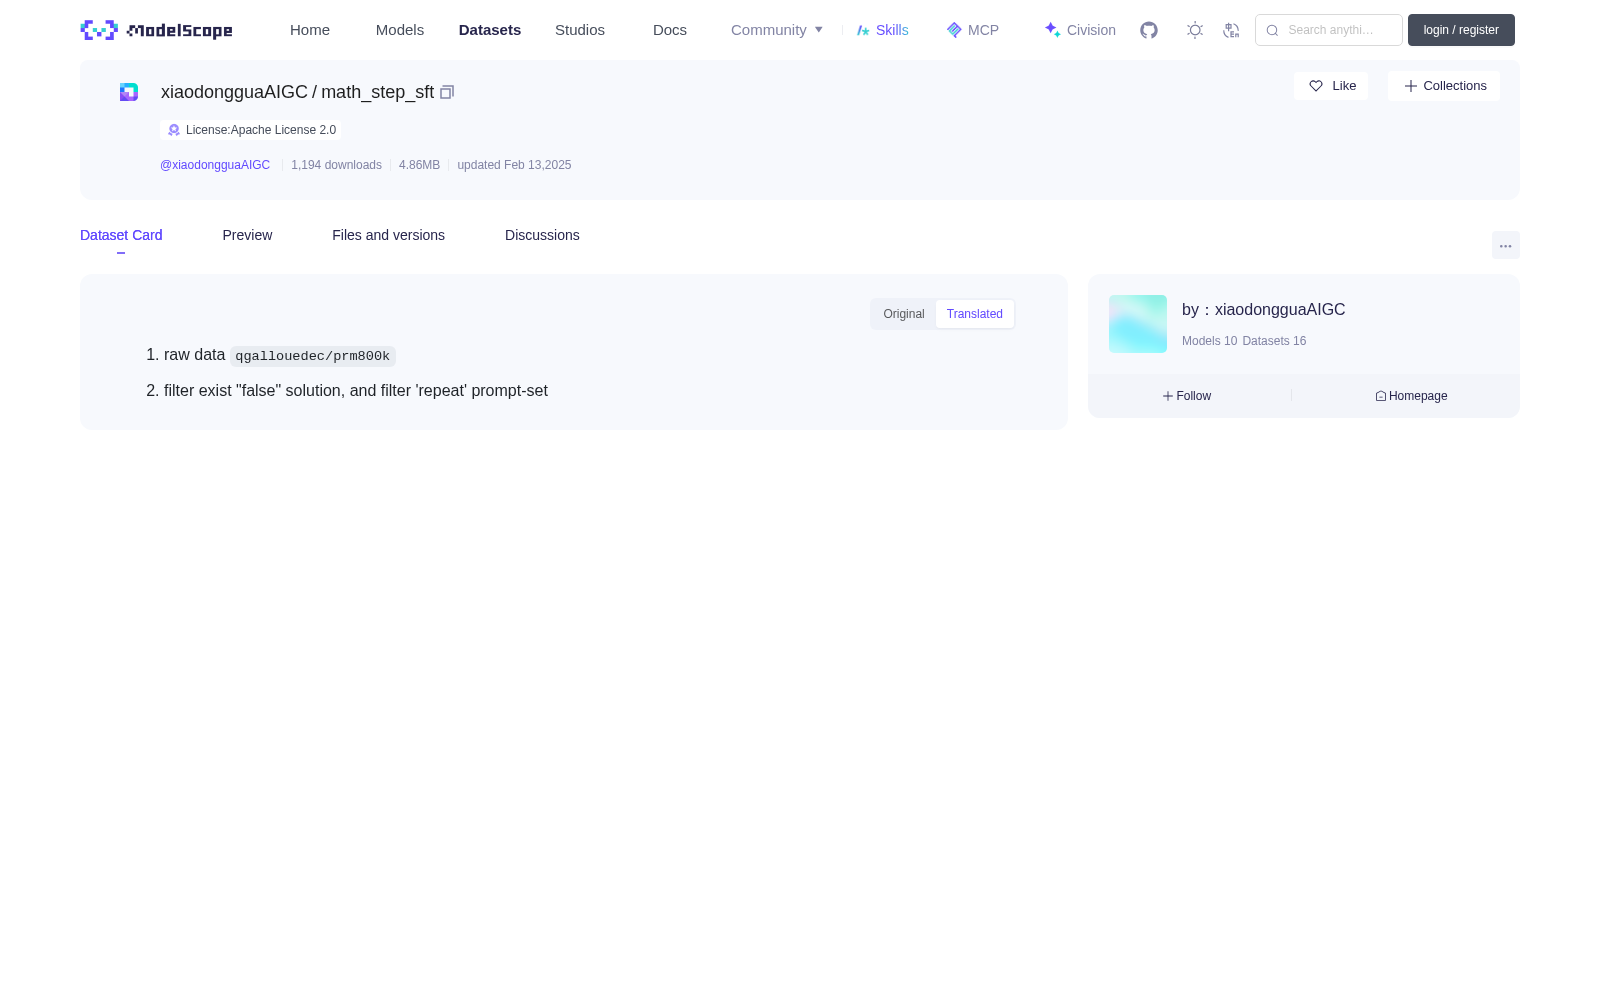Click the search magnifier icon

click(1272, 30)
